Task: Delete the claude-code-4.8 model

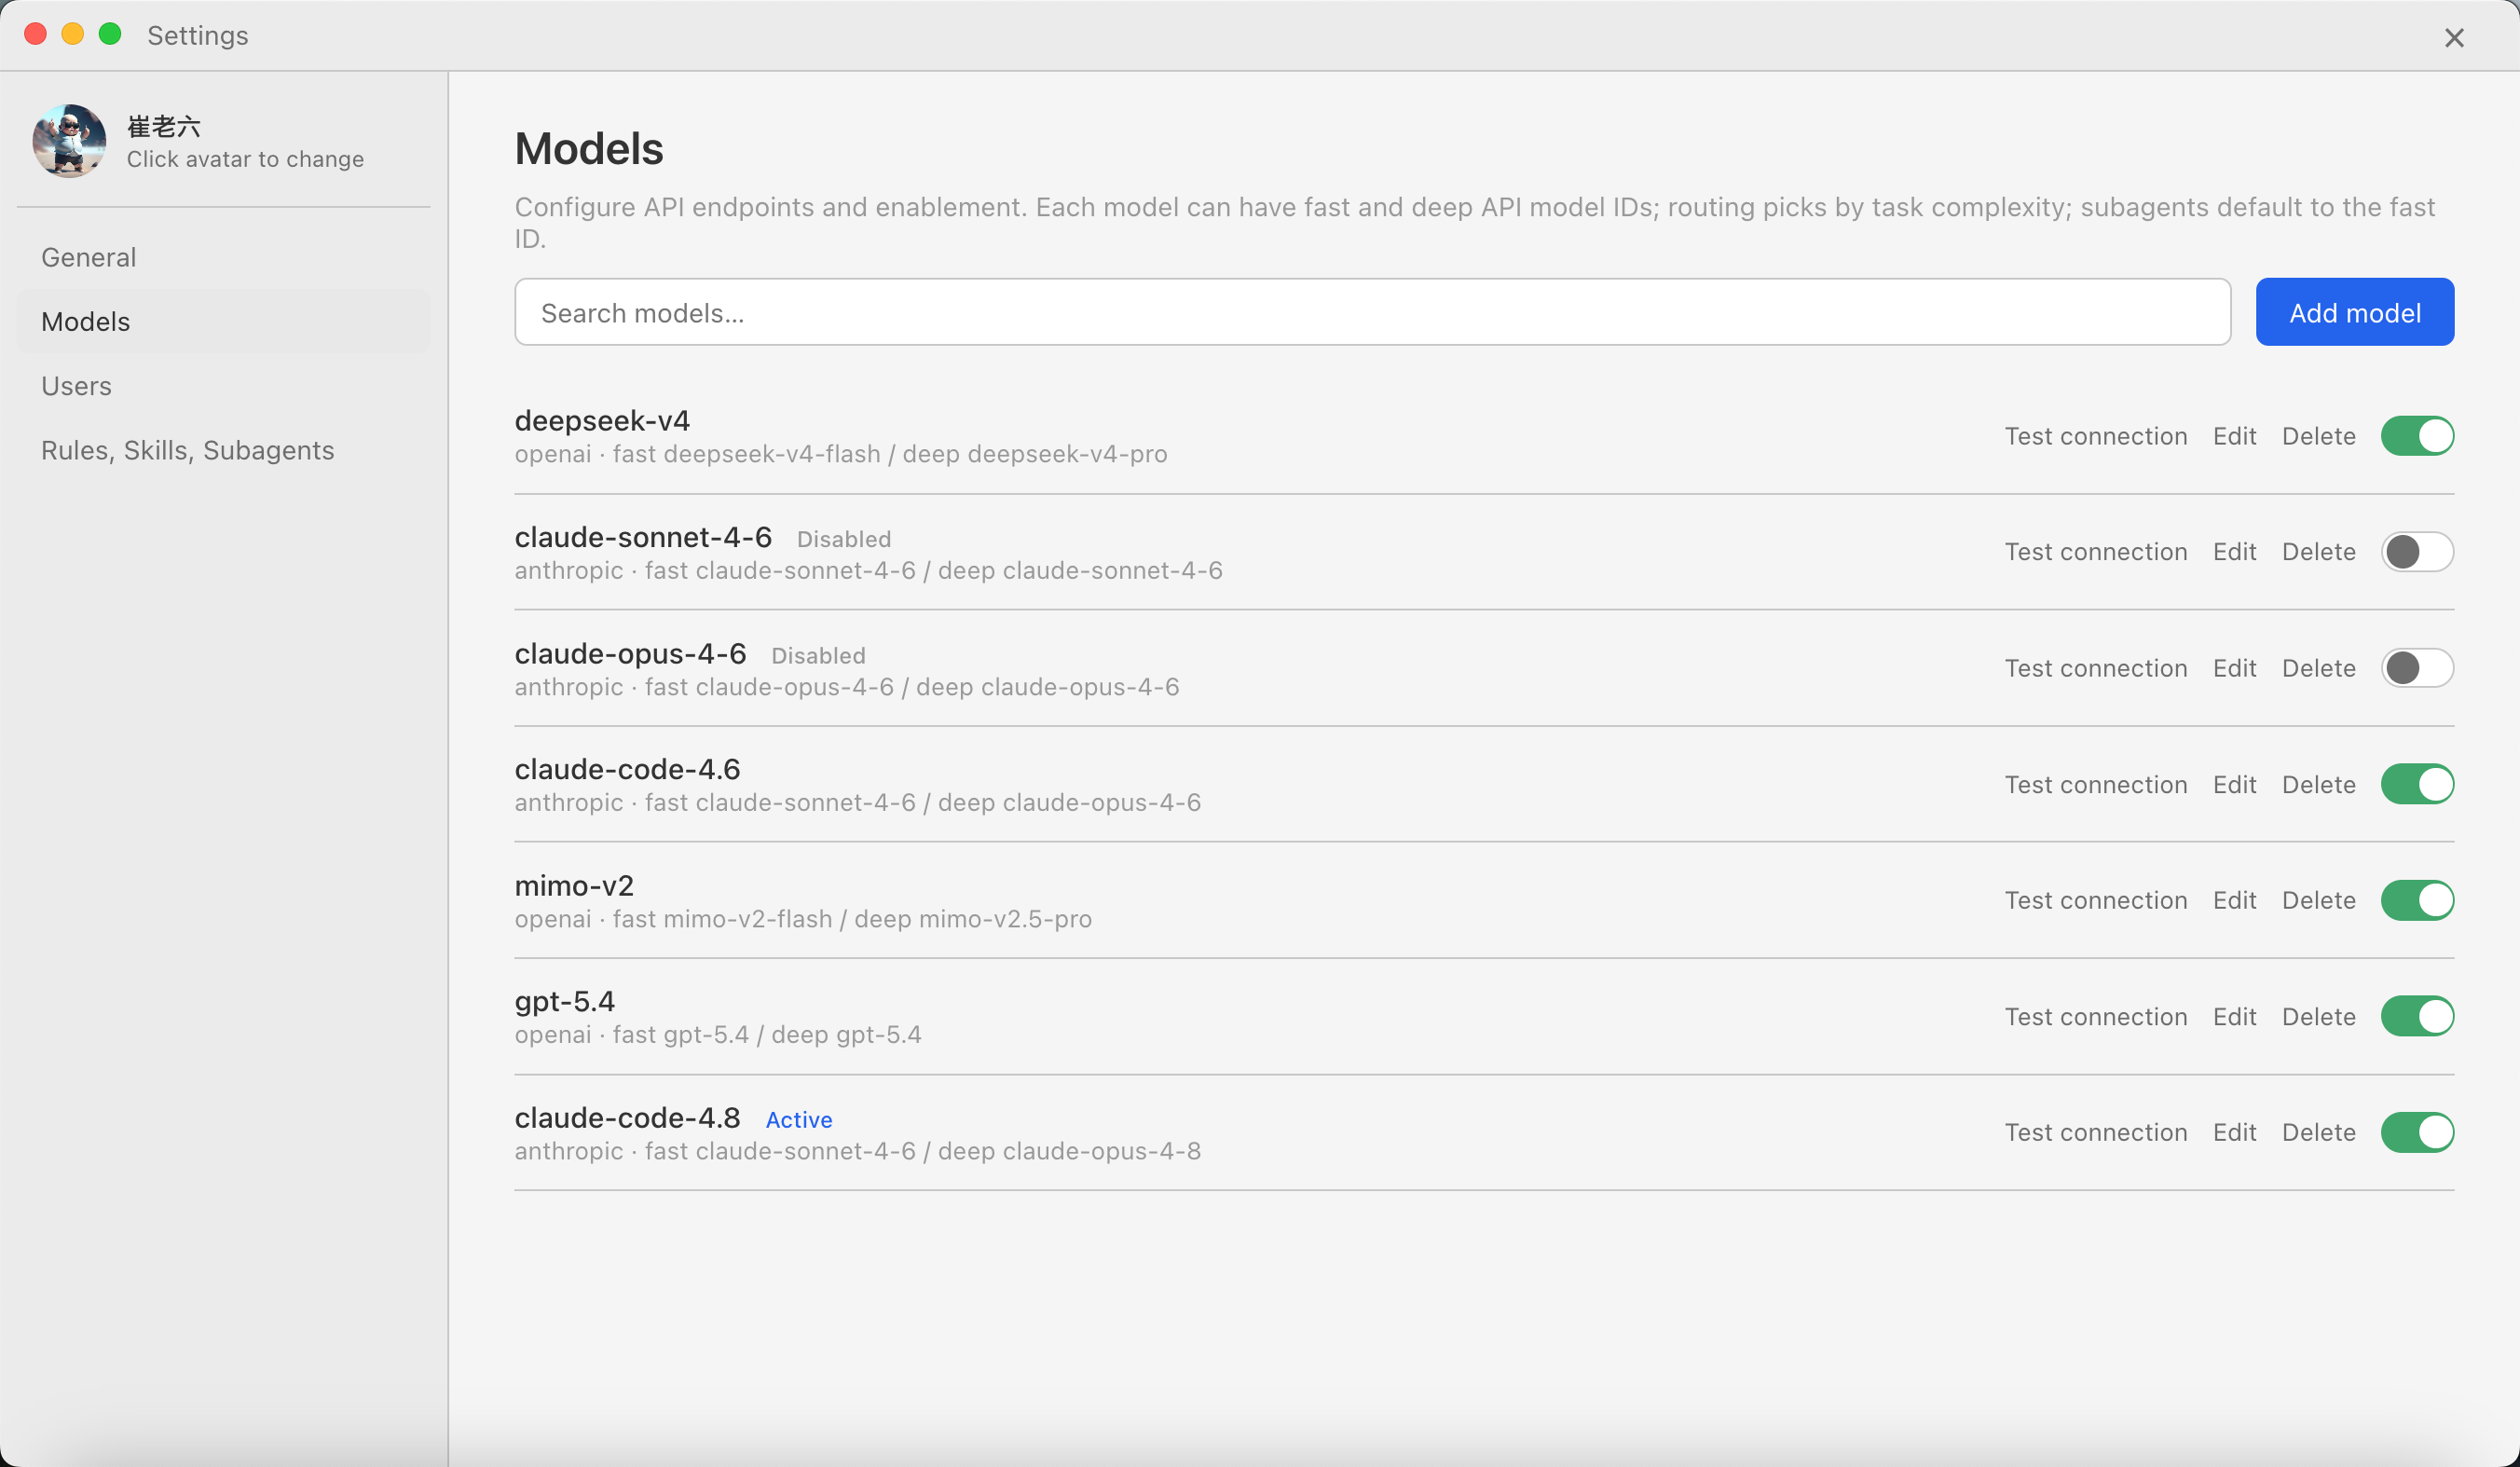Action: (2318, 1132)
